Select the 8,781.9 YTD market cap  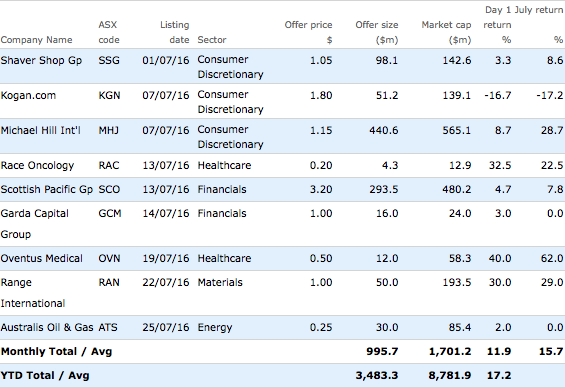coord(450,375)
